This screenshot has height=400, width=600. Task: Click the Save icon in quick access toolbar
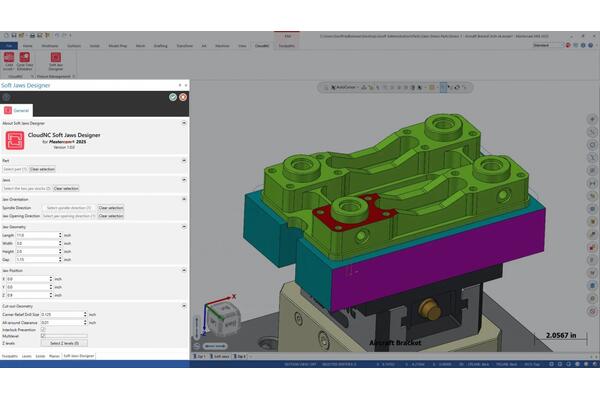click(x=14, y=36)
